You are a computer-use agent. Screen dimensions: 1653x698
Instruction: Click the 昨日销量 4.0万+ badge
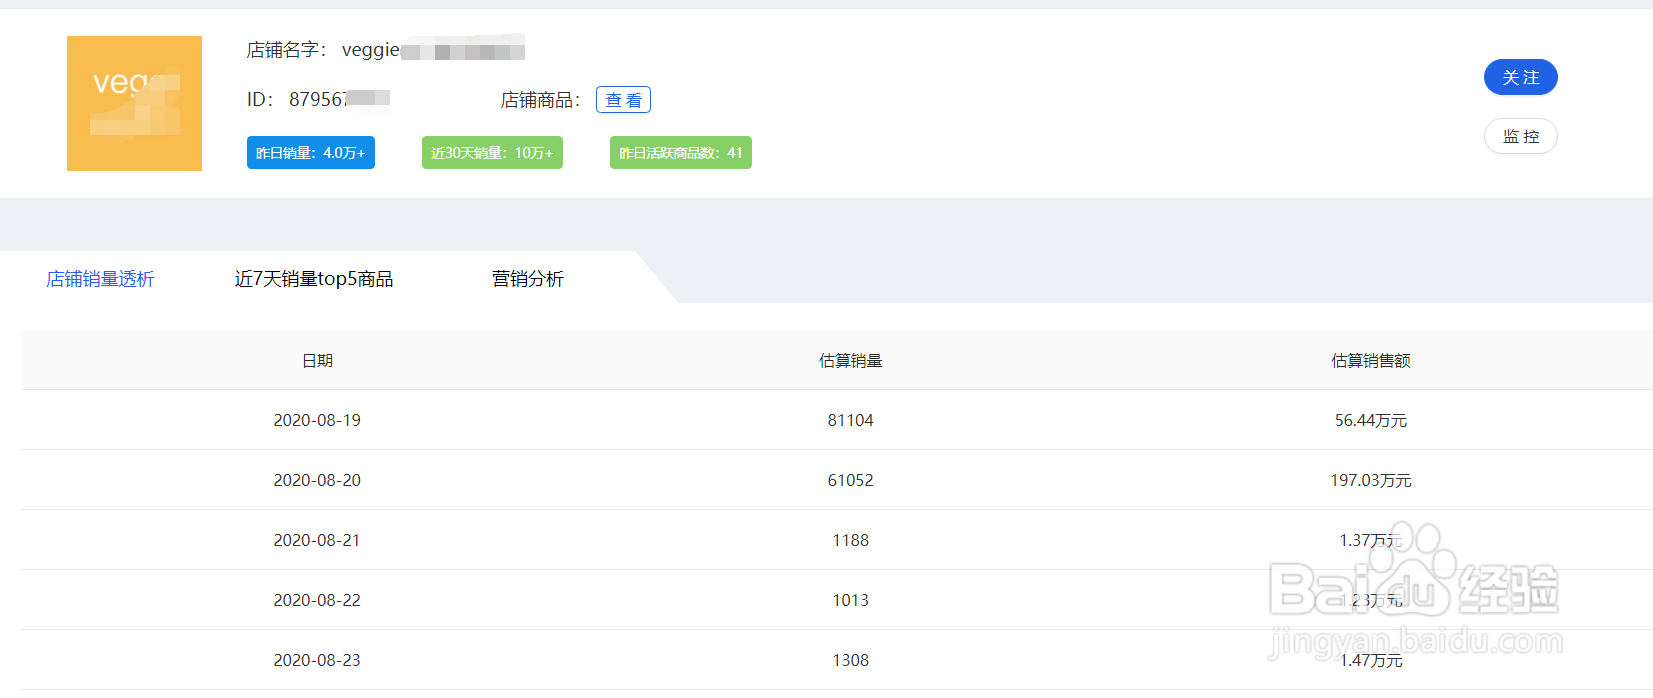click(x=310, y=153)
